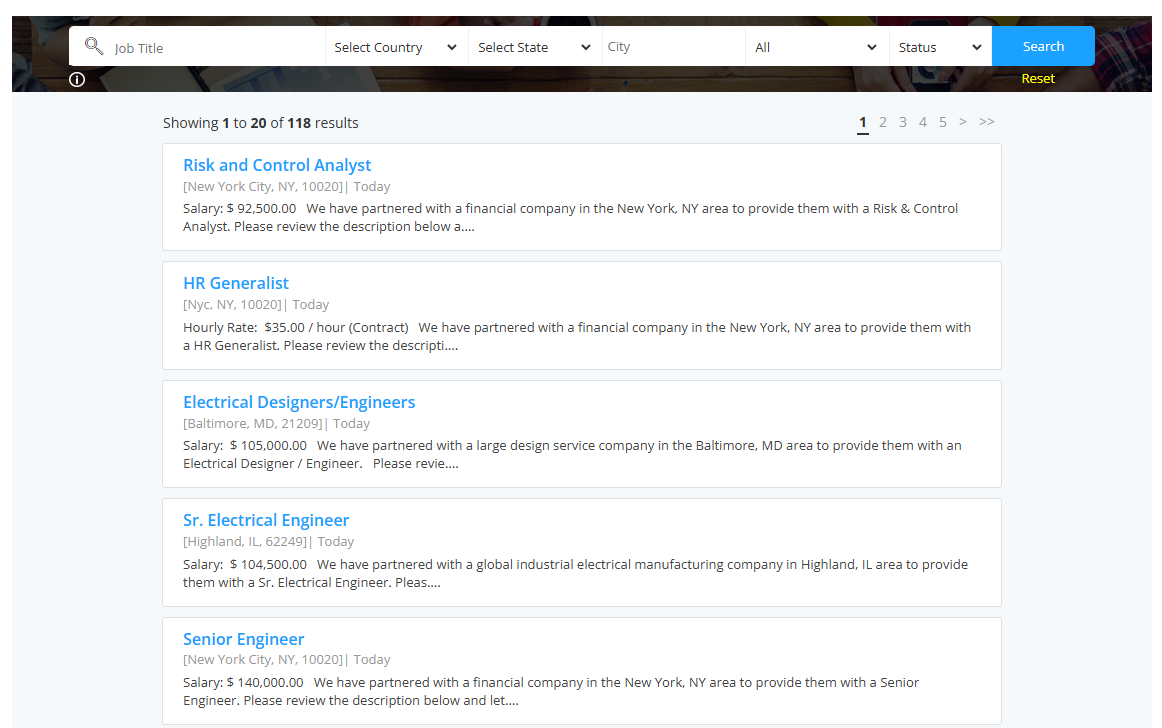Focus the City input field
The height and width of the screenshot is (728, 1162).
pos(674,47)
